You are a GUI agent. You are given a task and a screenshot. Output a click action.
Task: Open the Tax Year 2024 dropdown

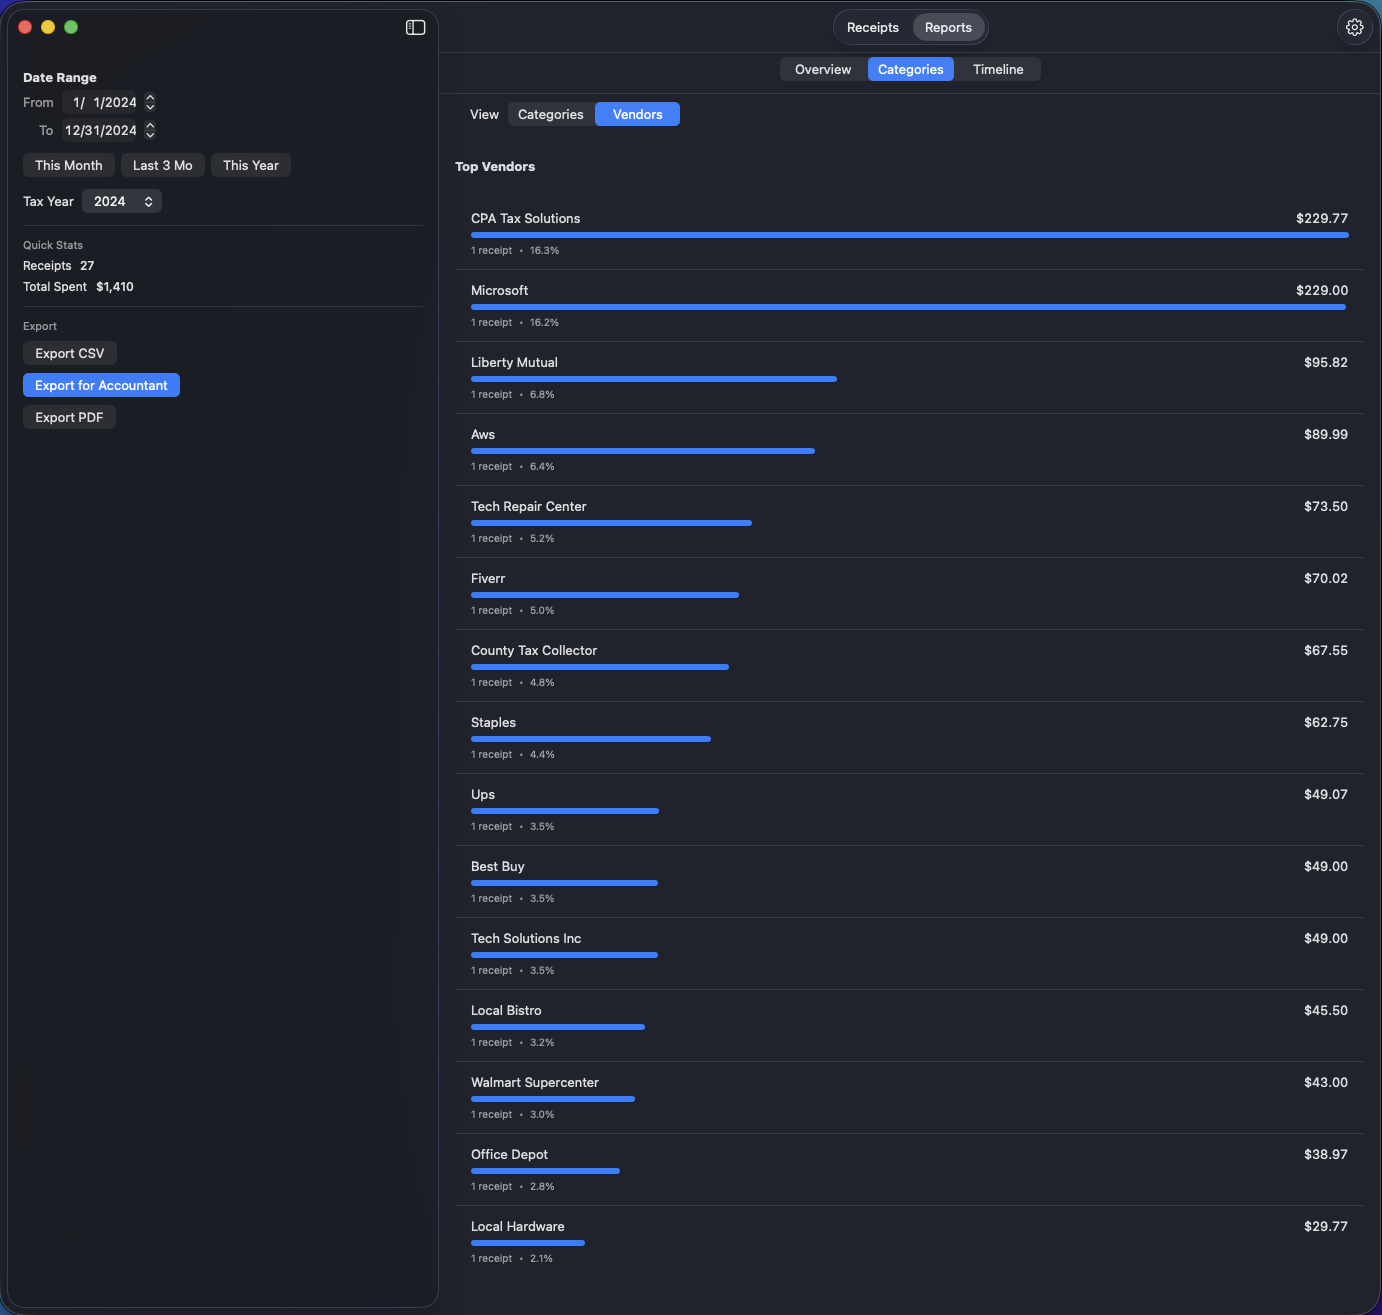coord(121,201)
